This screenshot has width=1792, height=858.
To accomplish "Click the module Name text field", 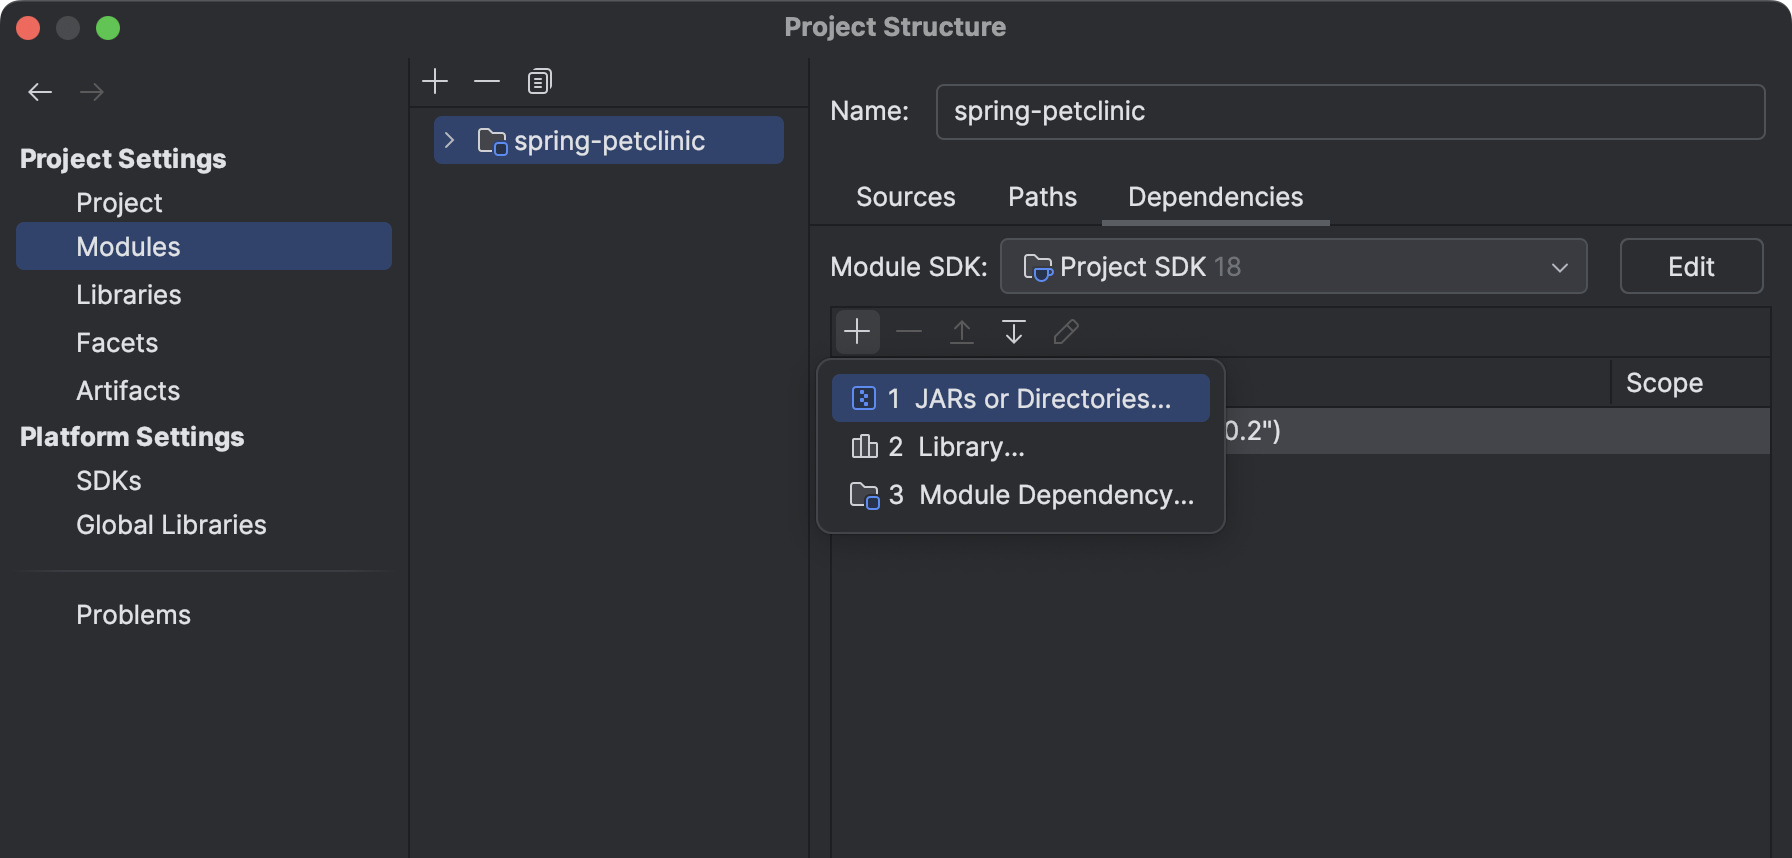I will [1349, 112].
